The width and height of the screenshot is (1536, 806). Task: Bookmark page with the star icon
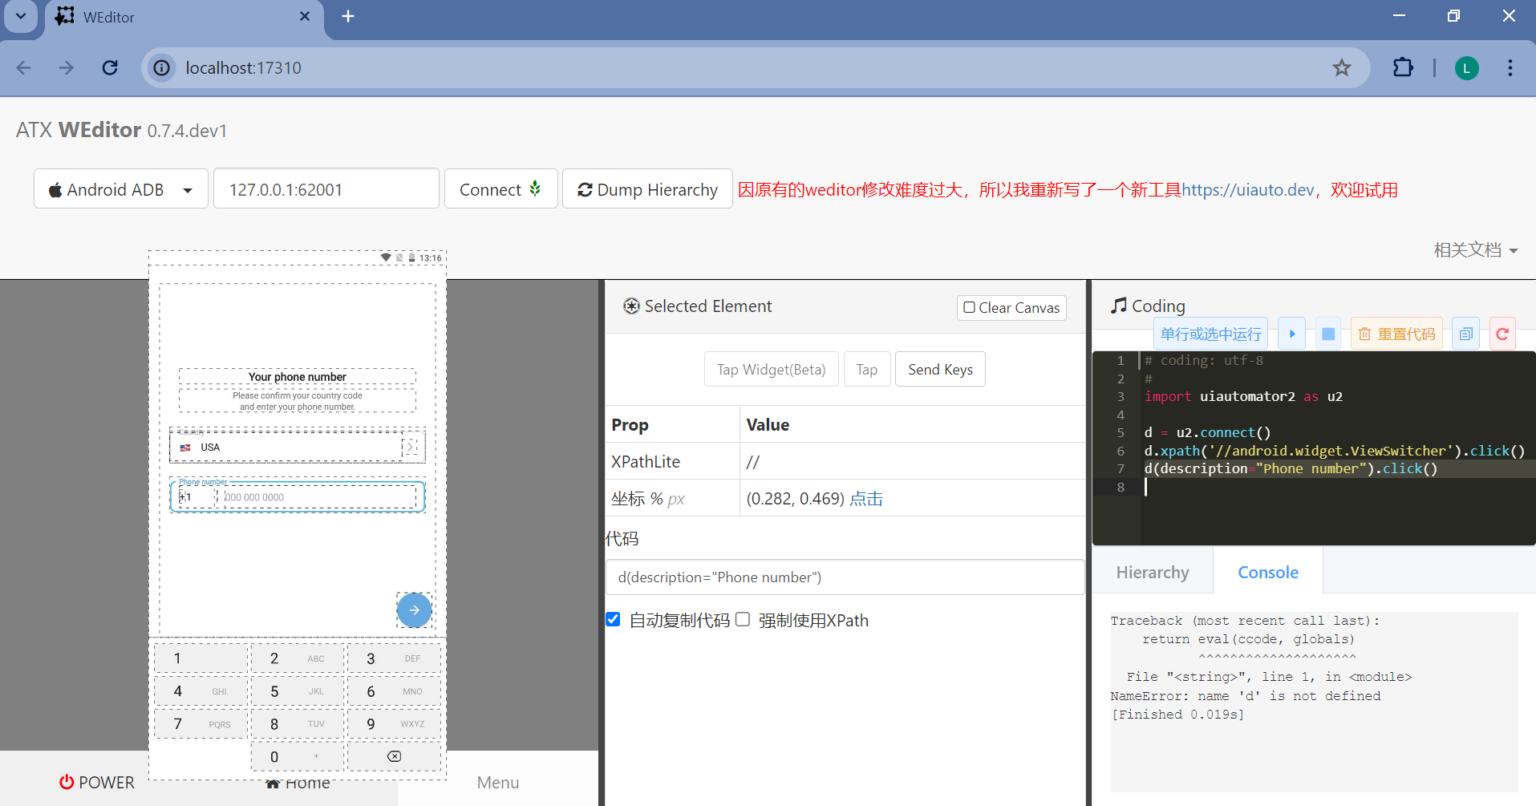tap(1342, 68)
